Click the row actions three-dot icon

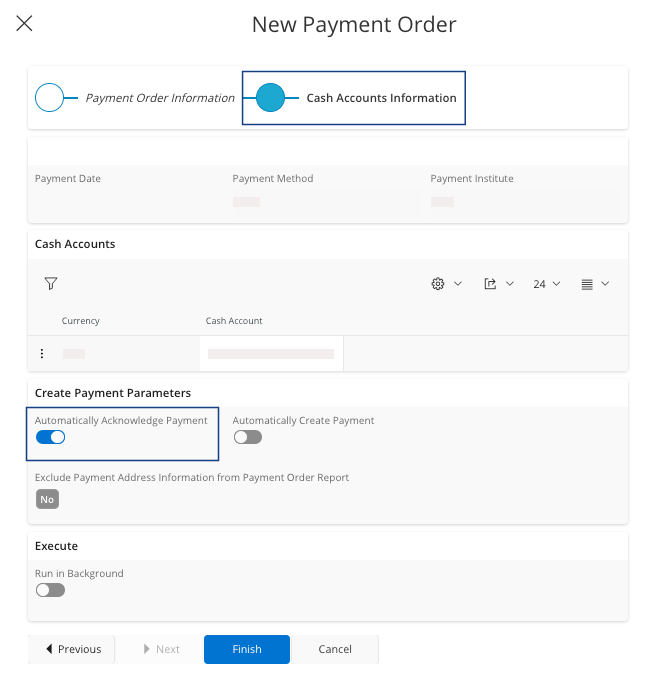point(42,353)
